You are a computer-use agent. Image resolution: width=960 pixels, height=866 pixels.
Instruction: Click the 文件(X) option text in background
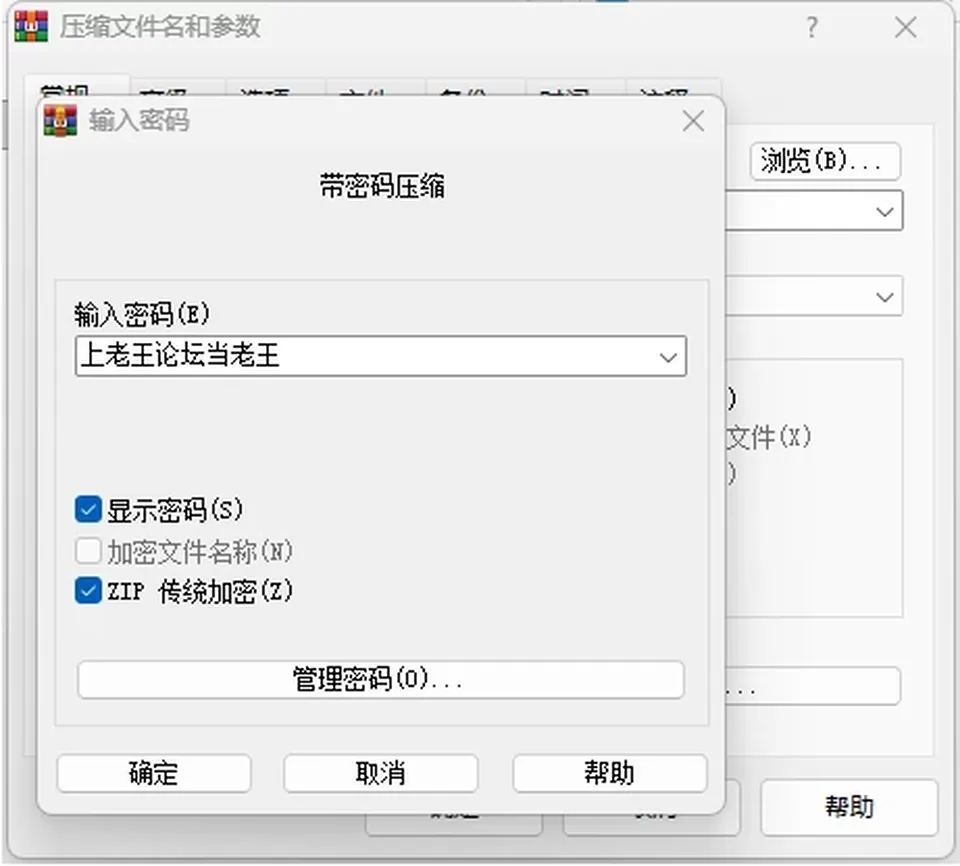coord(769,437)
